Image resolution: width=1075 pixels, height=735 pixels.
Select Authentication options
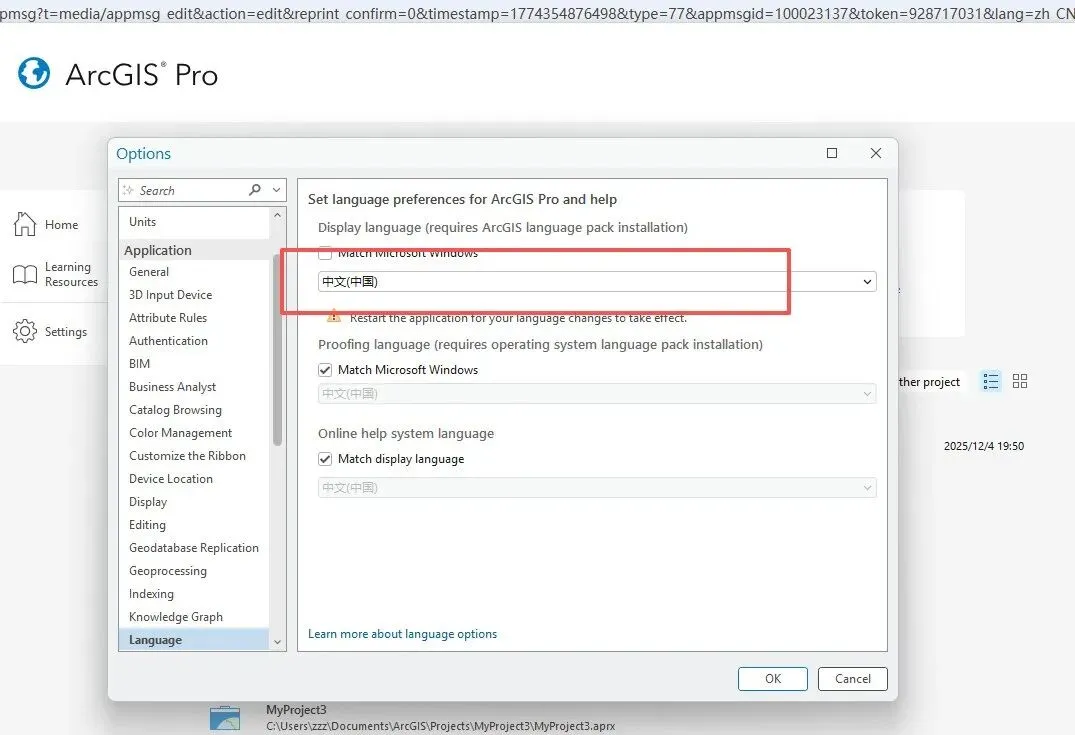tap(169, 341)
